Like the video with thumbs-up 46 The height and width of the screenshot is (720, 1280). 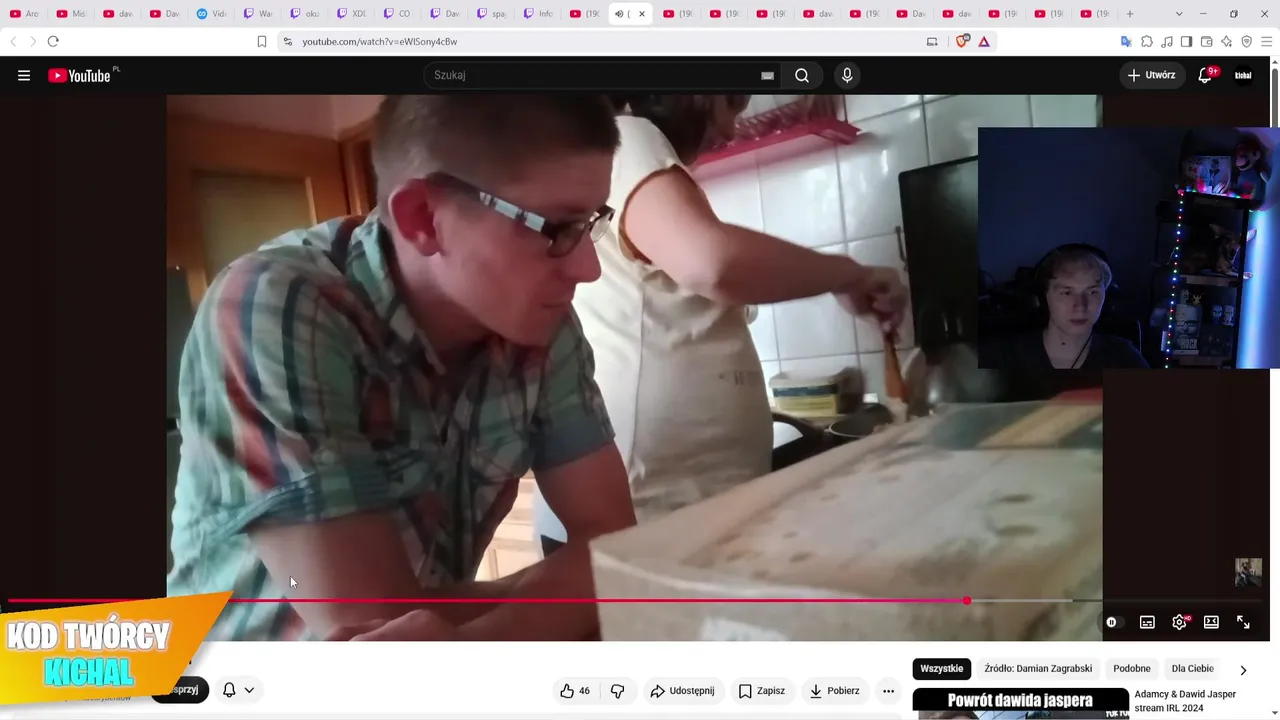pyautogui.click(x=575, y=691)
